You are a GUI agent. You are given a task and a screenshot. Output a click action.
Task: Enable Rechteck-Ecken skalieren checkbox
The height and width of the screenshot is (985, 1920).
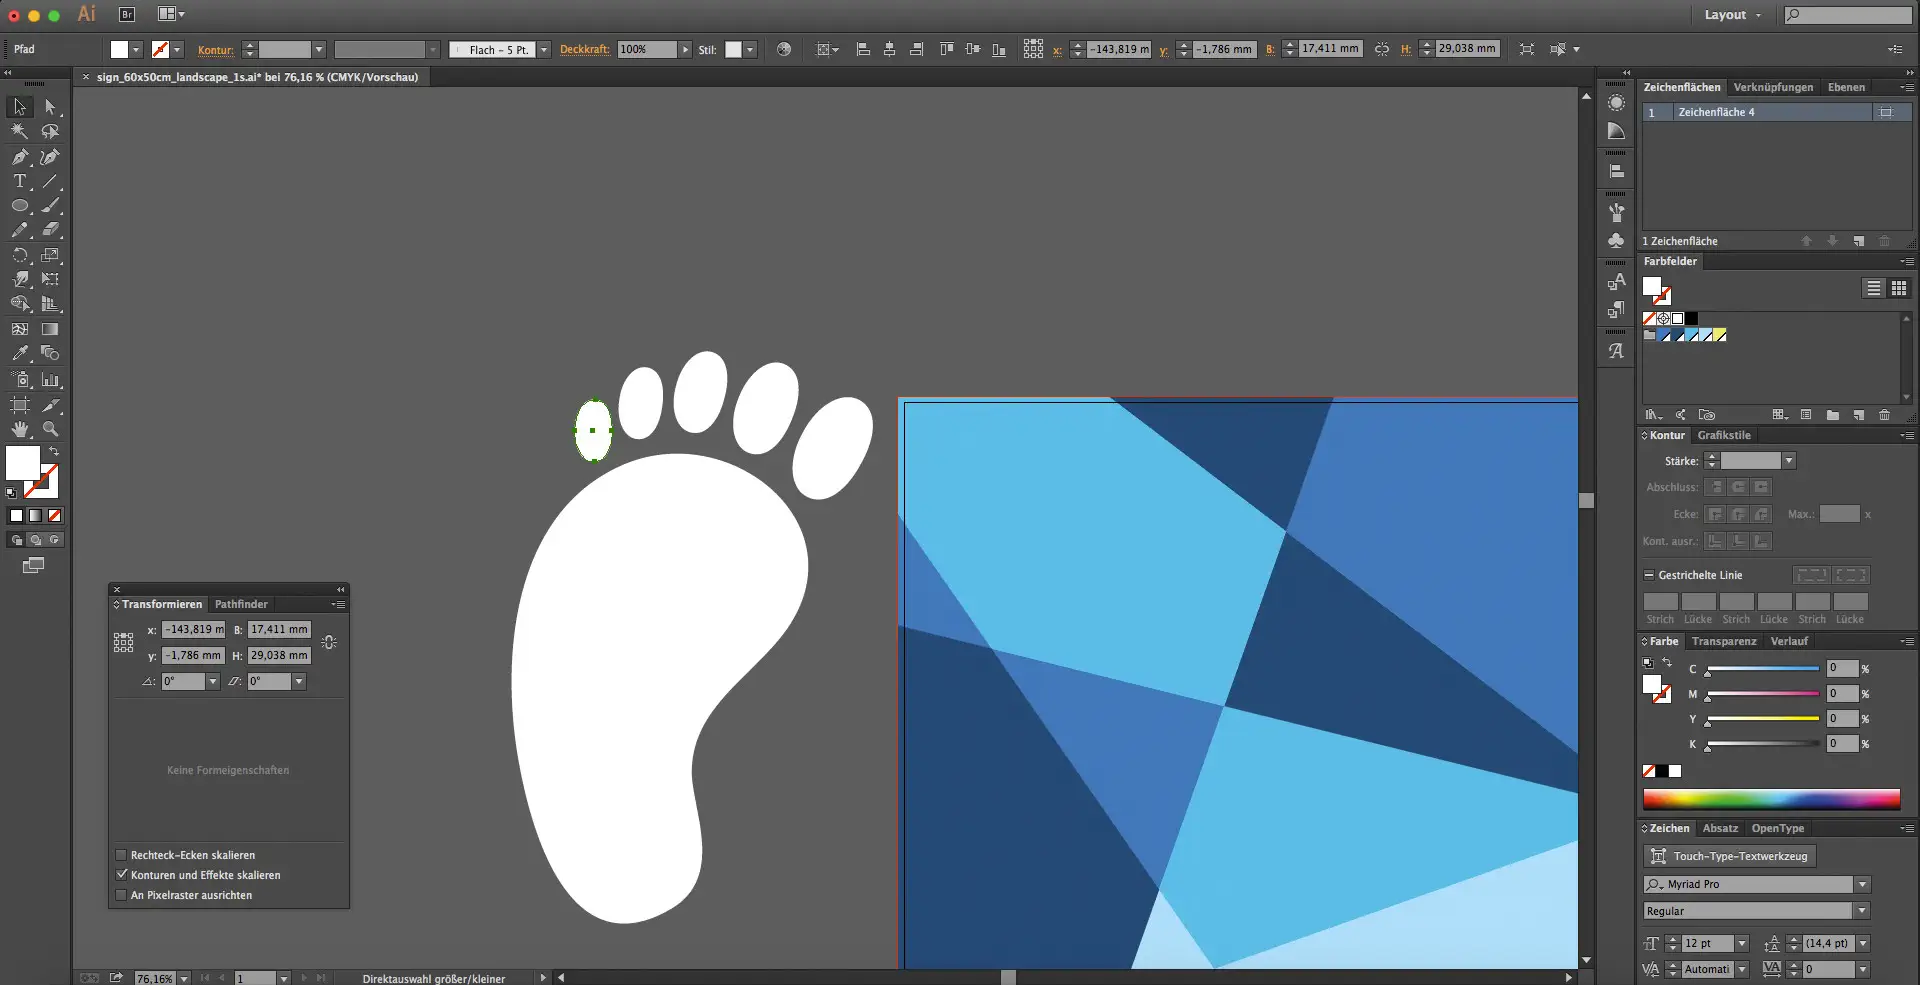[122, 855]
